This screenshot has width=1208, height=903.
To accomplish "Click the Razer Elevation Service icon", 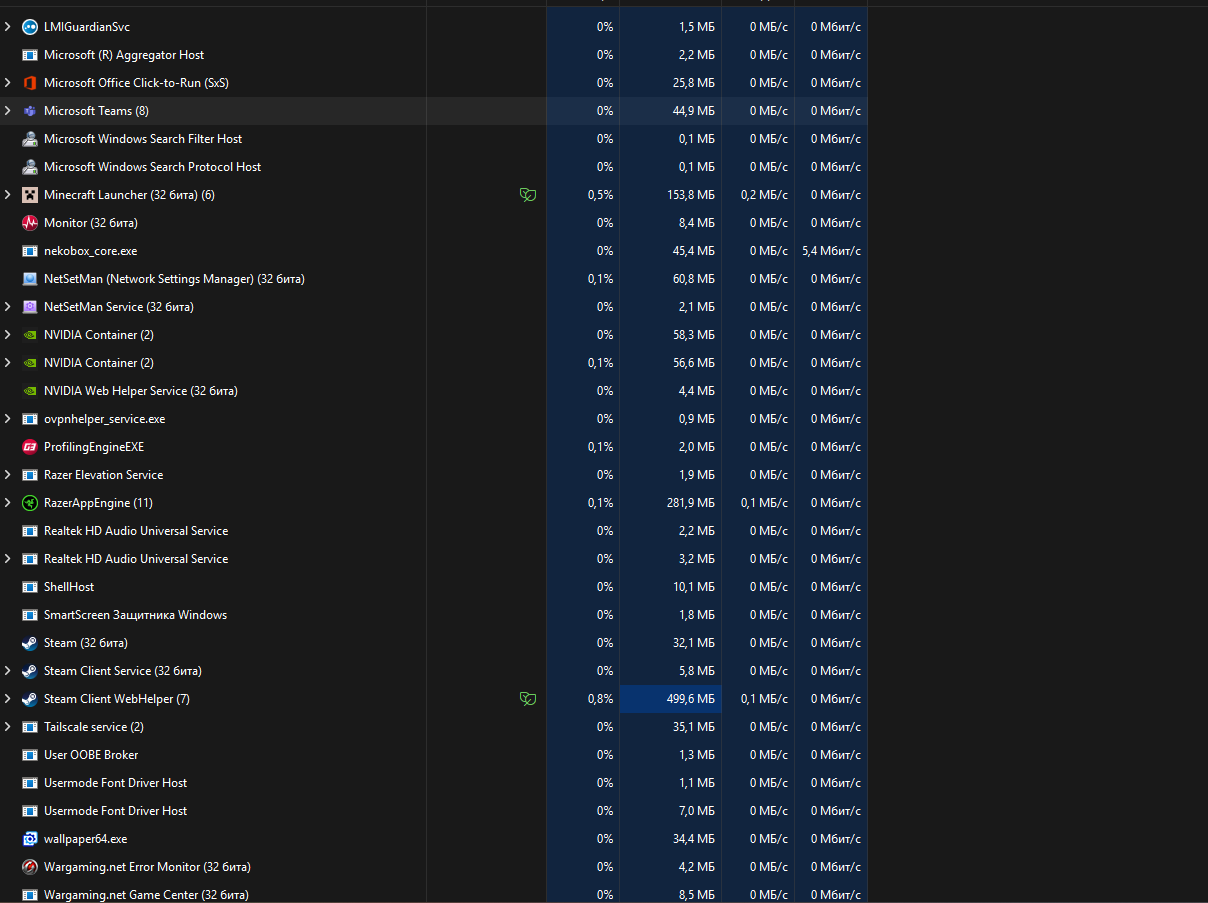I will (x=30, y=475).
